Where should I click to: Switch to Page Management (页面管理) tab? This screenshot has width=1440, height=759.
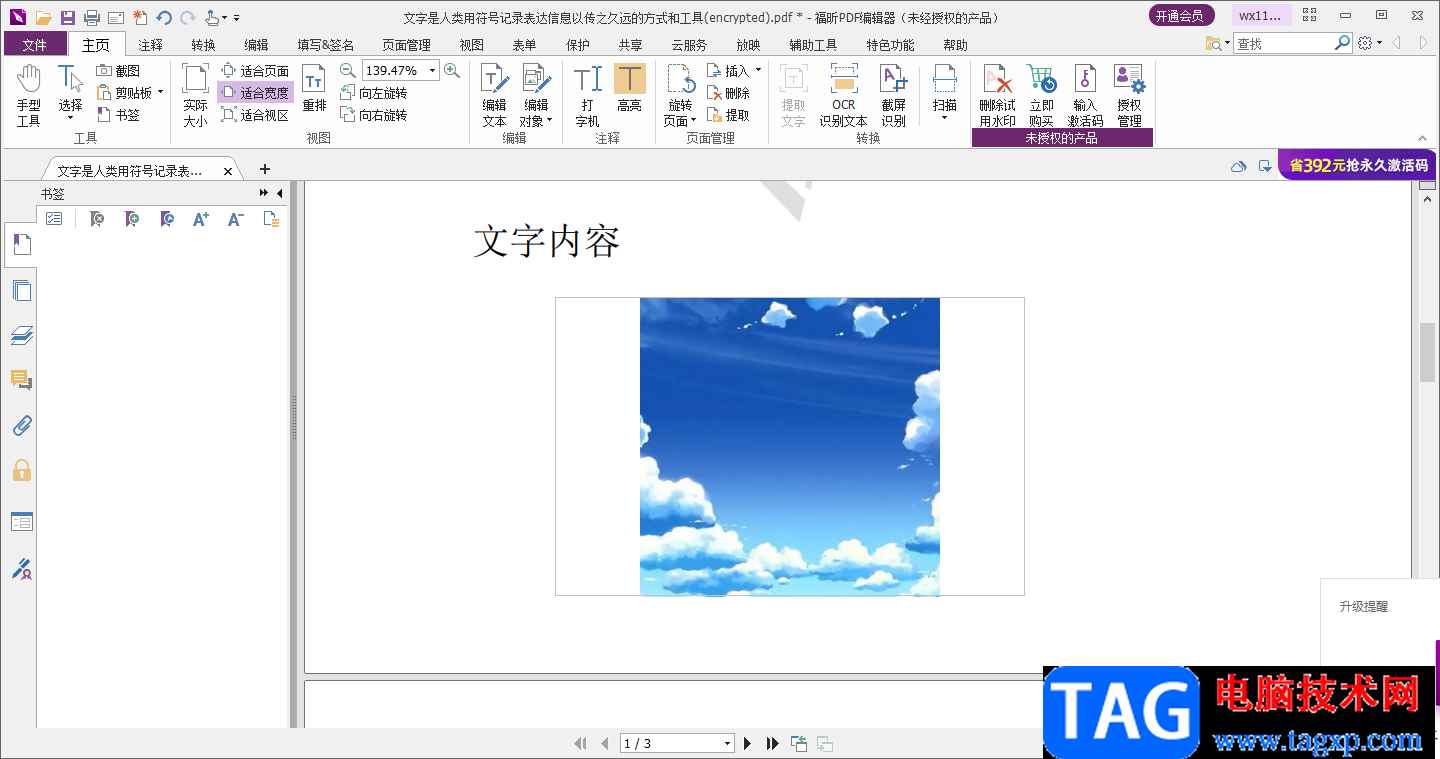406,45
